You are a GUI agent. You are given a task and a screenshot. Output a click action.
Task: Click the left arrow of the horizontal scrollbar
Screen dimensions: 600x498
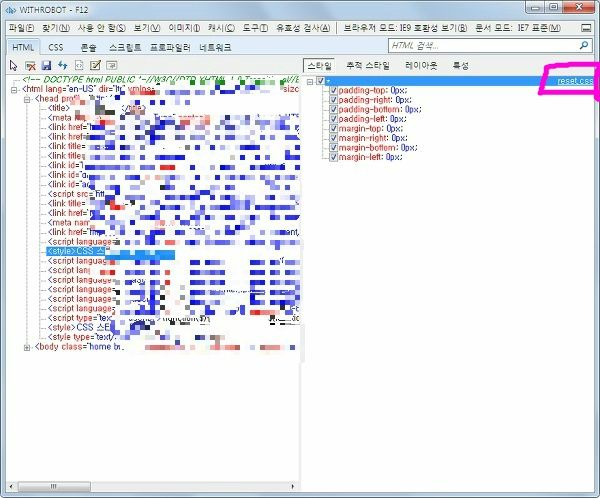11,487
